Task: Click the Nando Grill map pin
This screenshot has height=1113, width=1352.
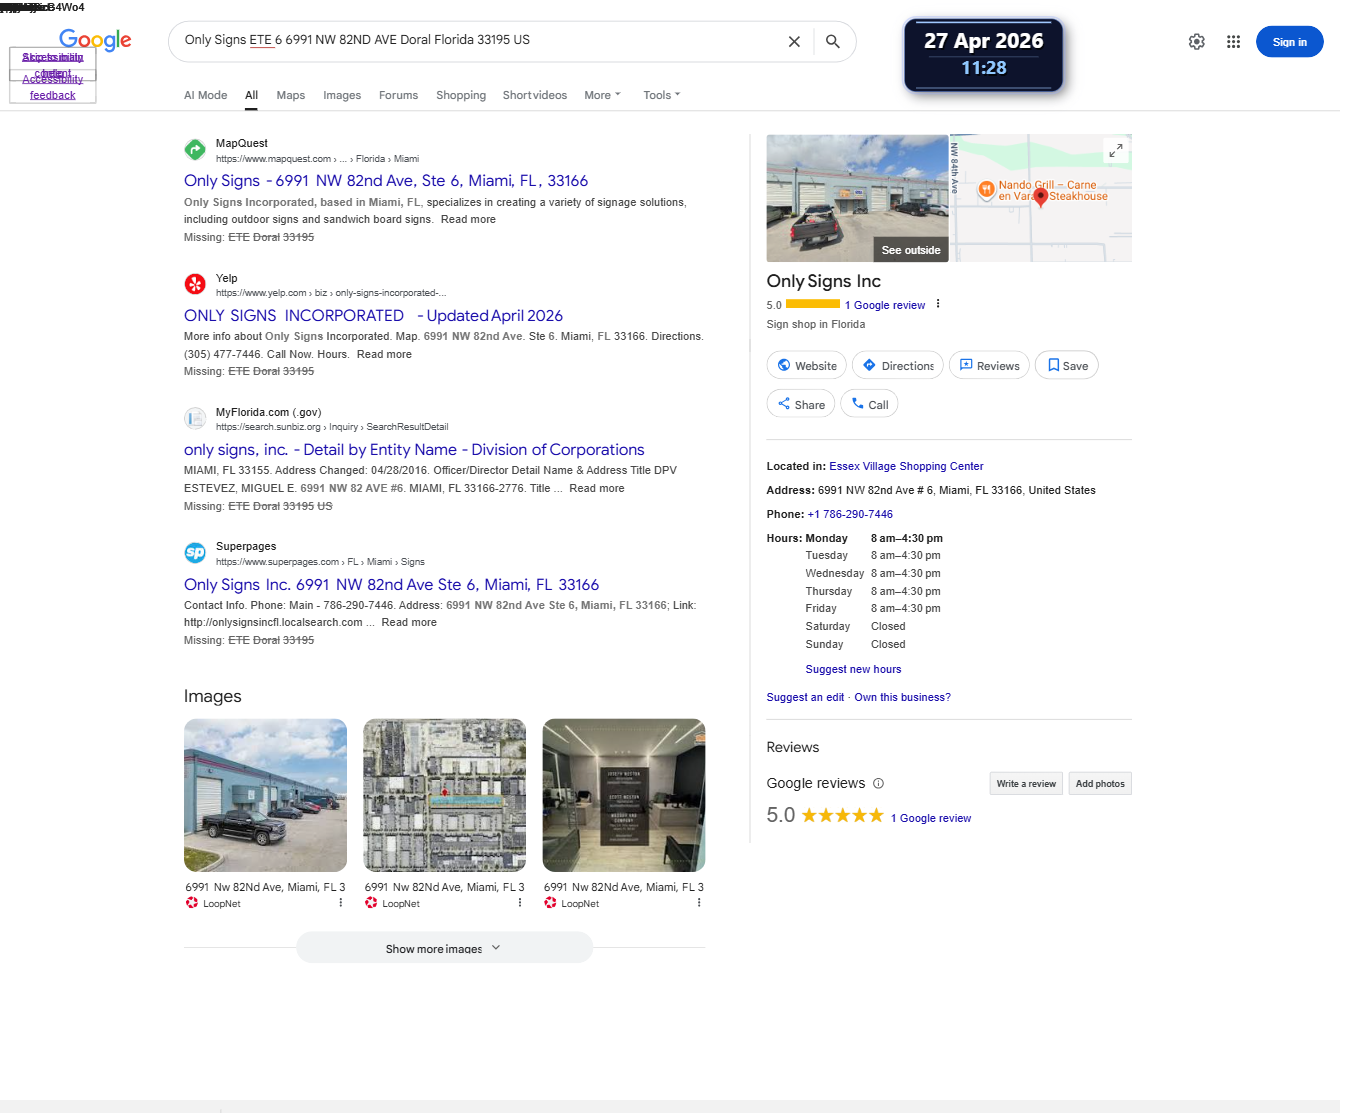Action: [986, 189]
